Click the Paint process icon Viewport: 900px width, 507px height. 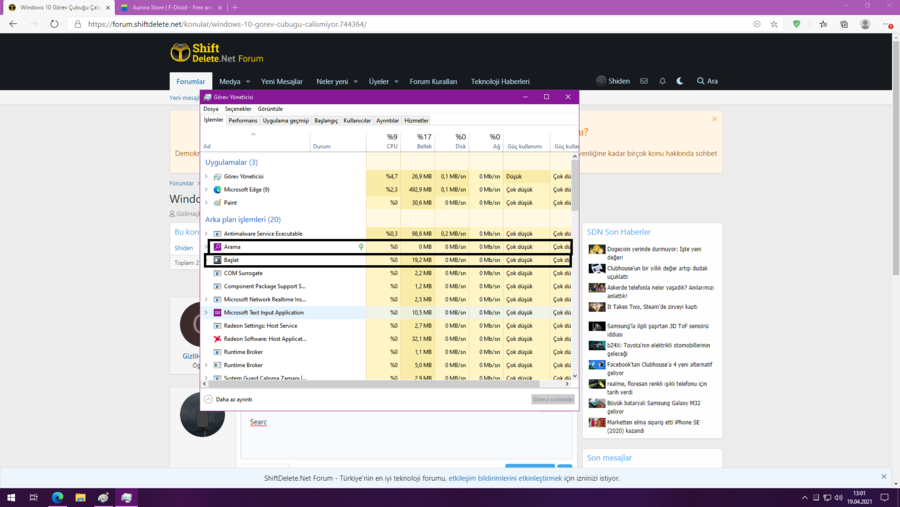(218, 203)
